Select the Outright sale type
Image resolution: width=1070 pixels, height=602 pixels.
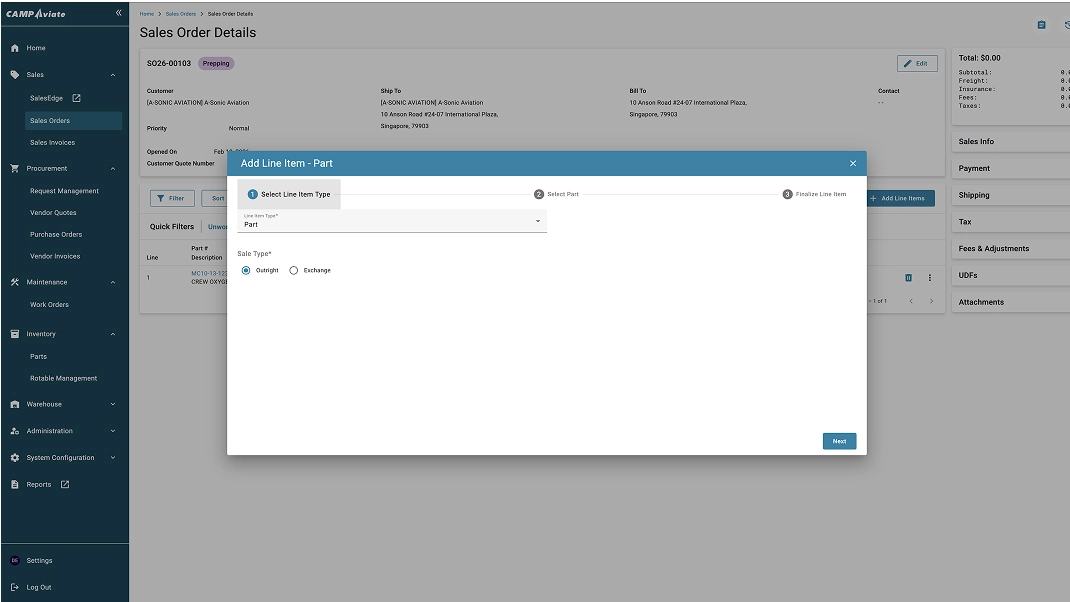[x=246, y=270]
